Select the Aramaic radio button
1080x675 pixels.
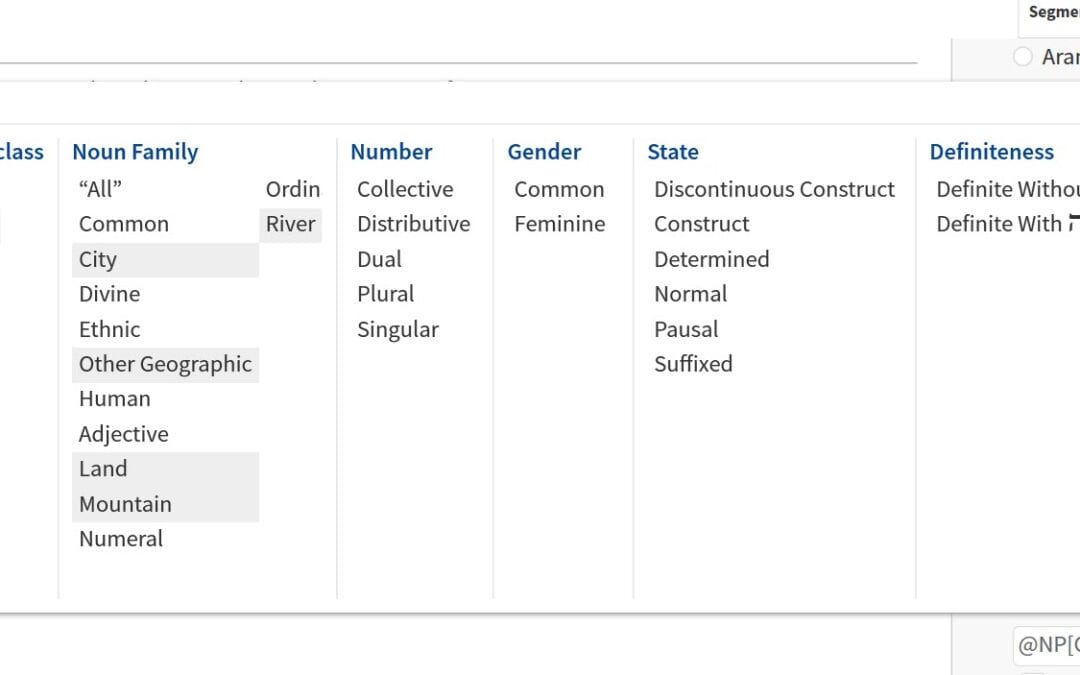pos(1023,56)
